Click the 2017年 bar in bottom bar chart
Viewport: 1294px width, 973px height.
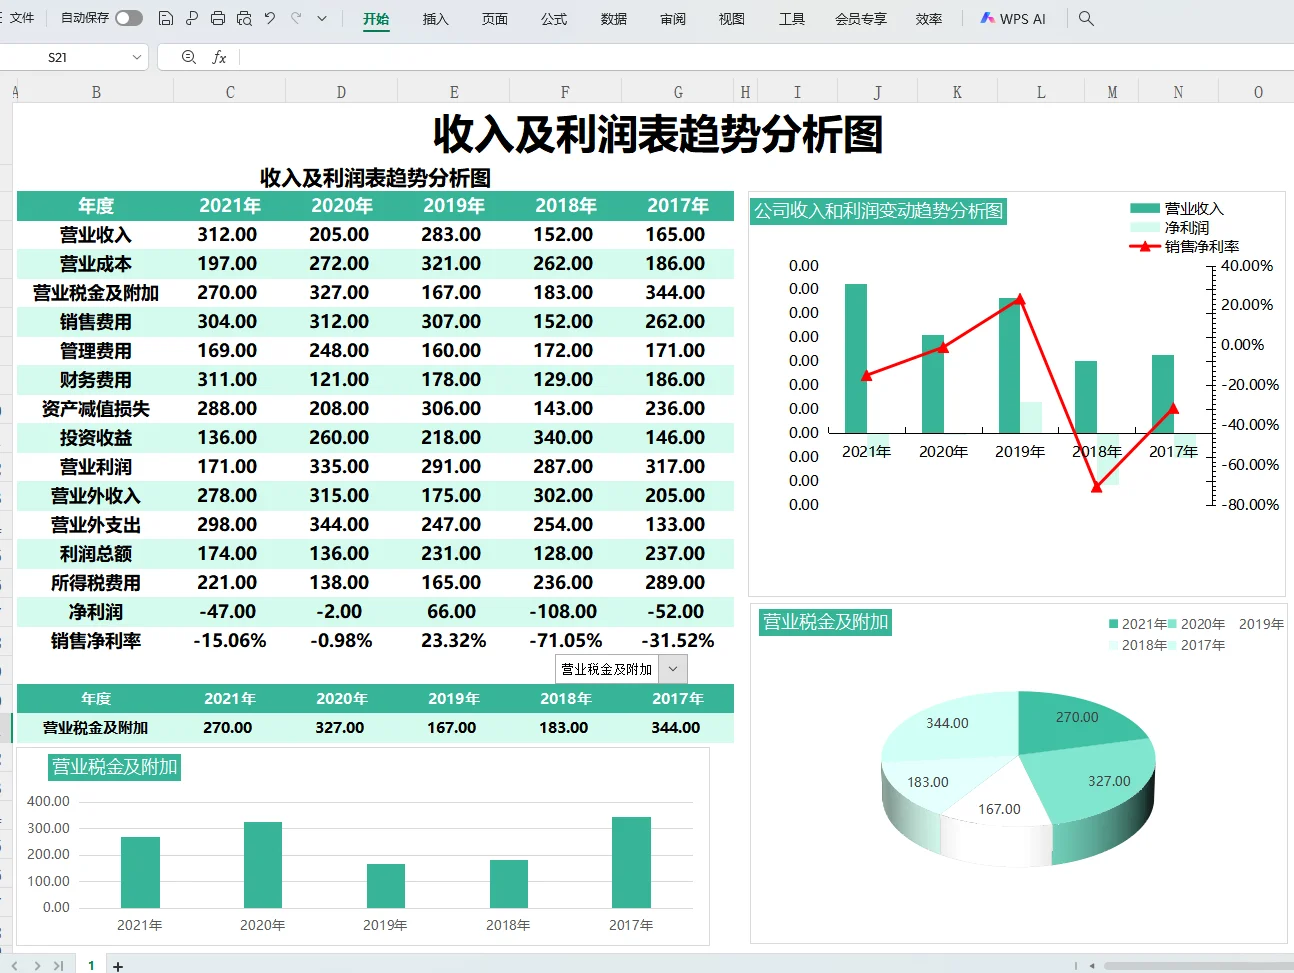pyautogui.click(x=631, y=862)
